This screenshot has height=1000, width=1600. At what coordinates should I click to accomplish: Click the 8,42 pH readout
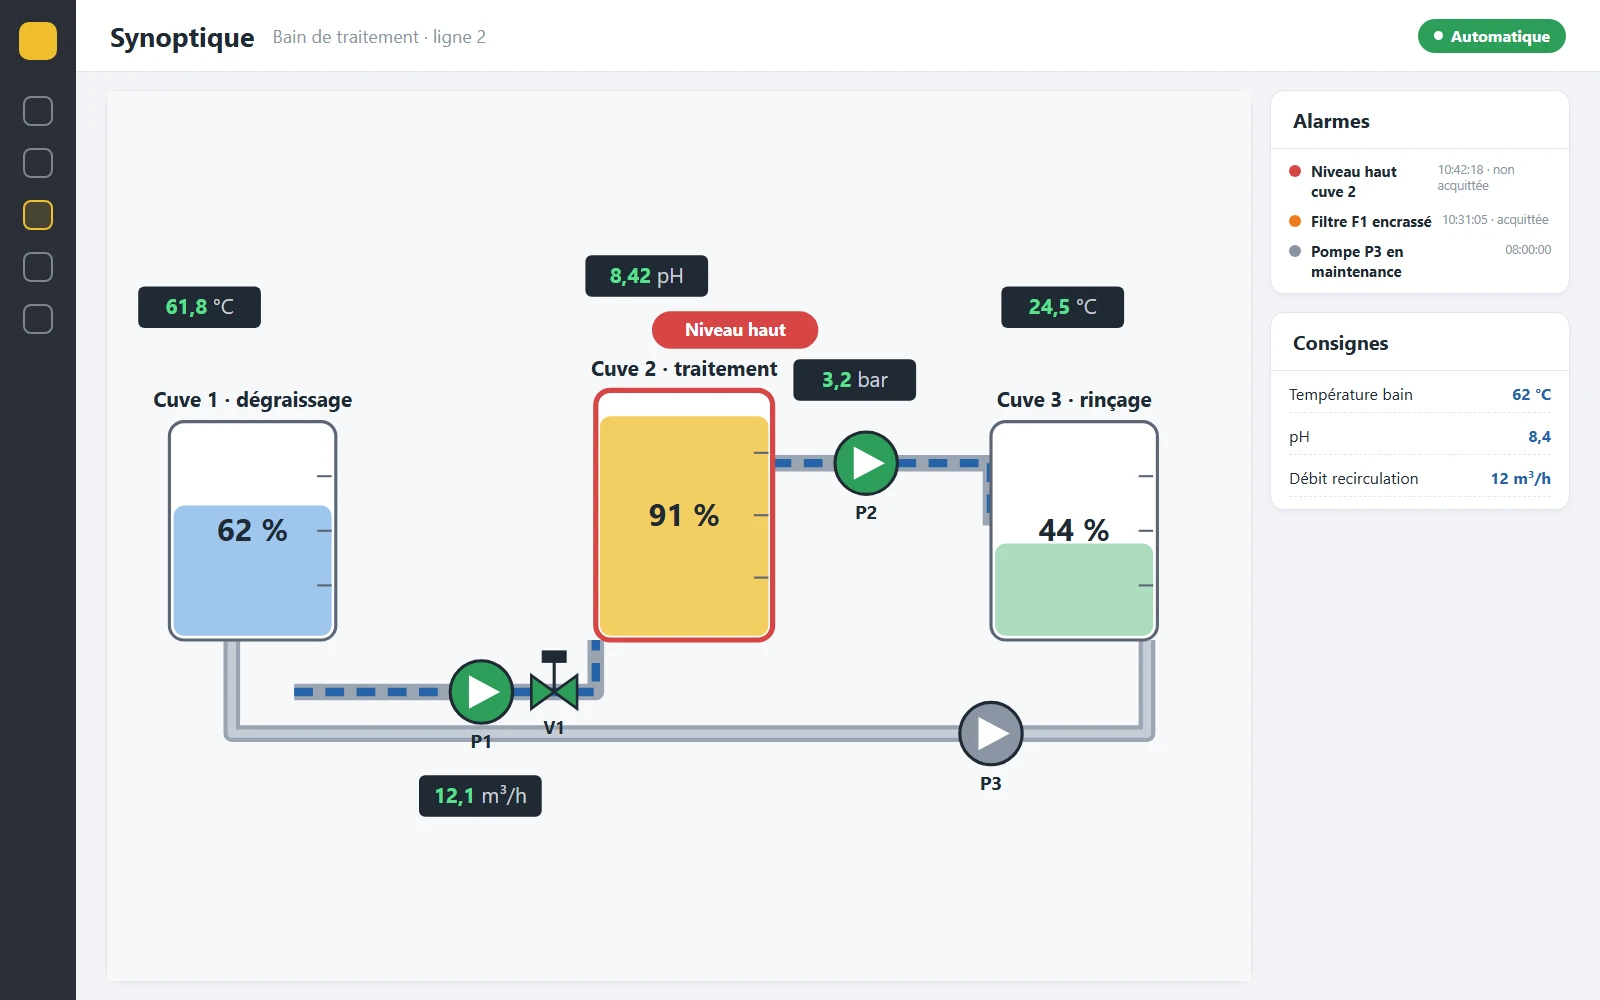pyautogui.click(x=646, y=276)
